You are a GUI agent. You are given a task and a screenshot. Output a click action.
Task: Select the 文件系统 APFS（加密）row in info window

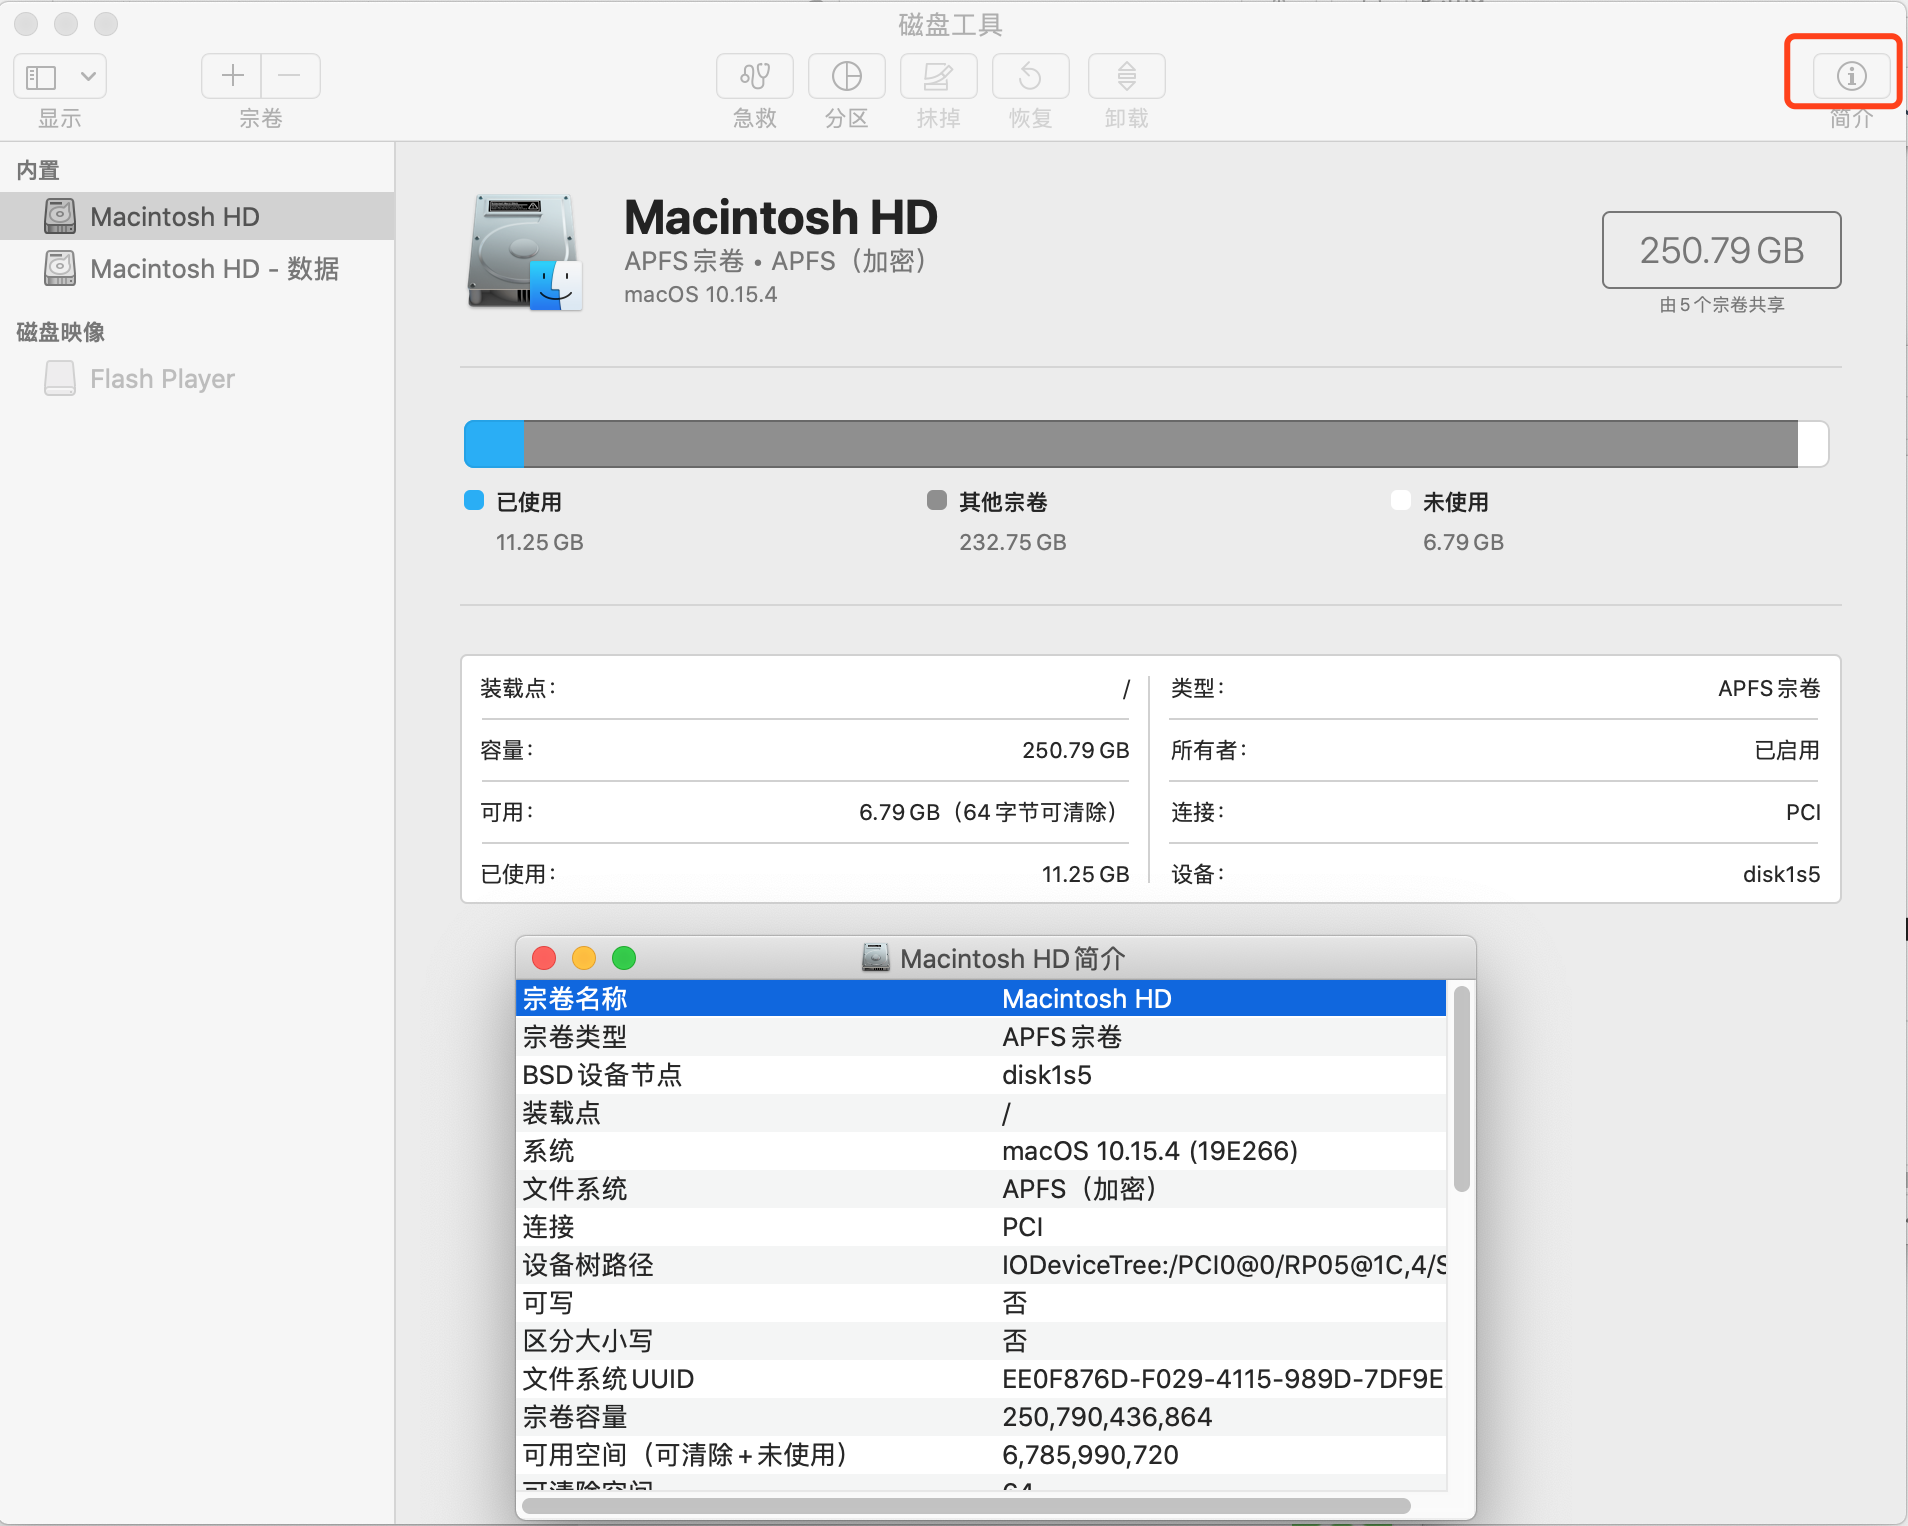coord(981,1188)
